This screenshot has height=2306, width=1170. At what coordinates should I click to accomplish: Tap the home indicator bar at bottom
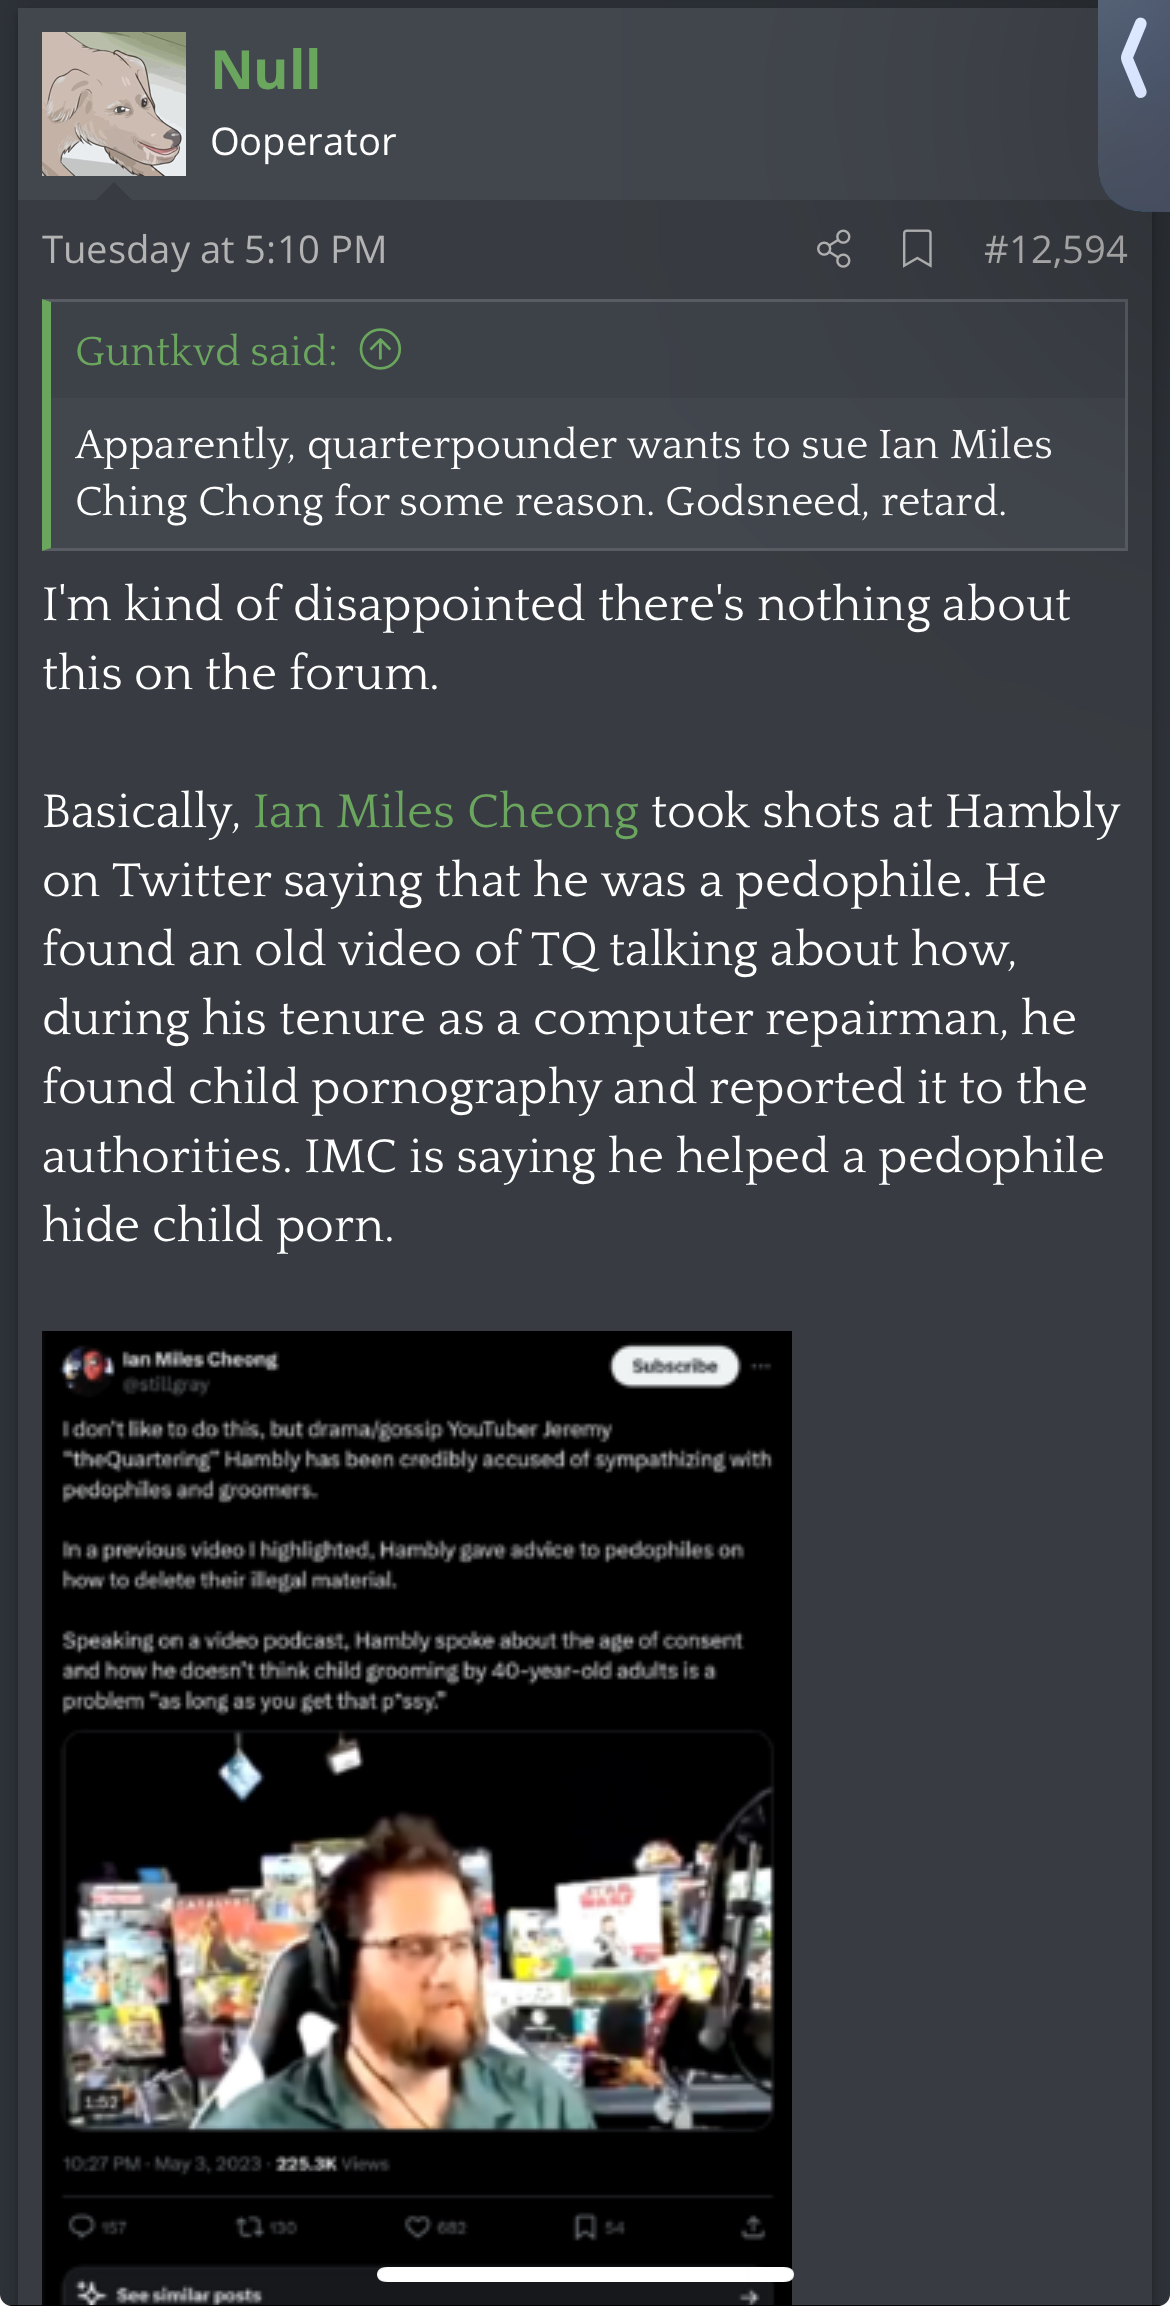point(585,2274)
